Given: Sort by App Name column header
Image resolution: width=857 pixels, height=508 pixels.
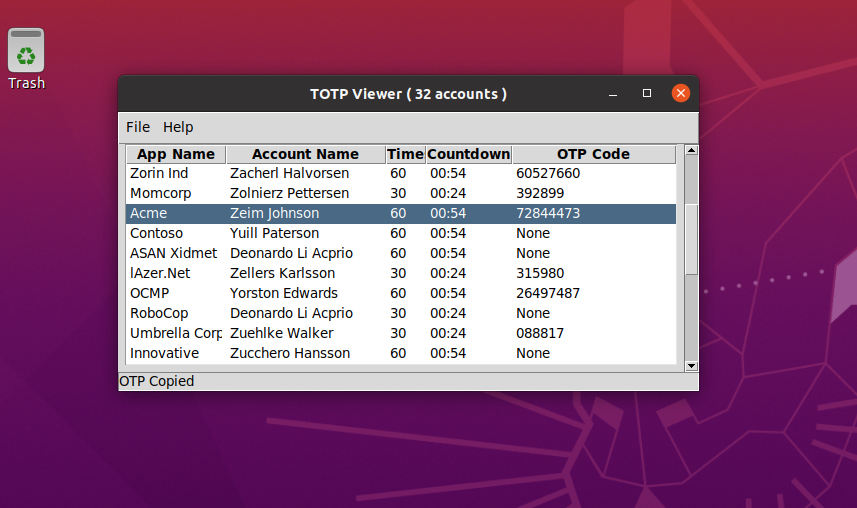Looking at the screenshot, I should click(x=176, y=154).
